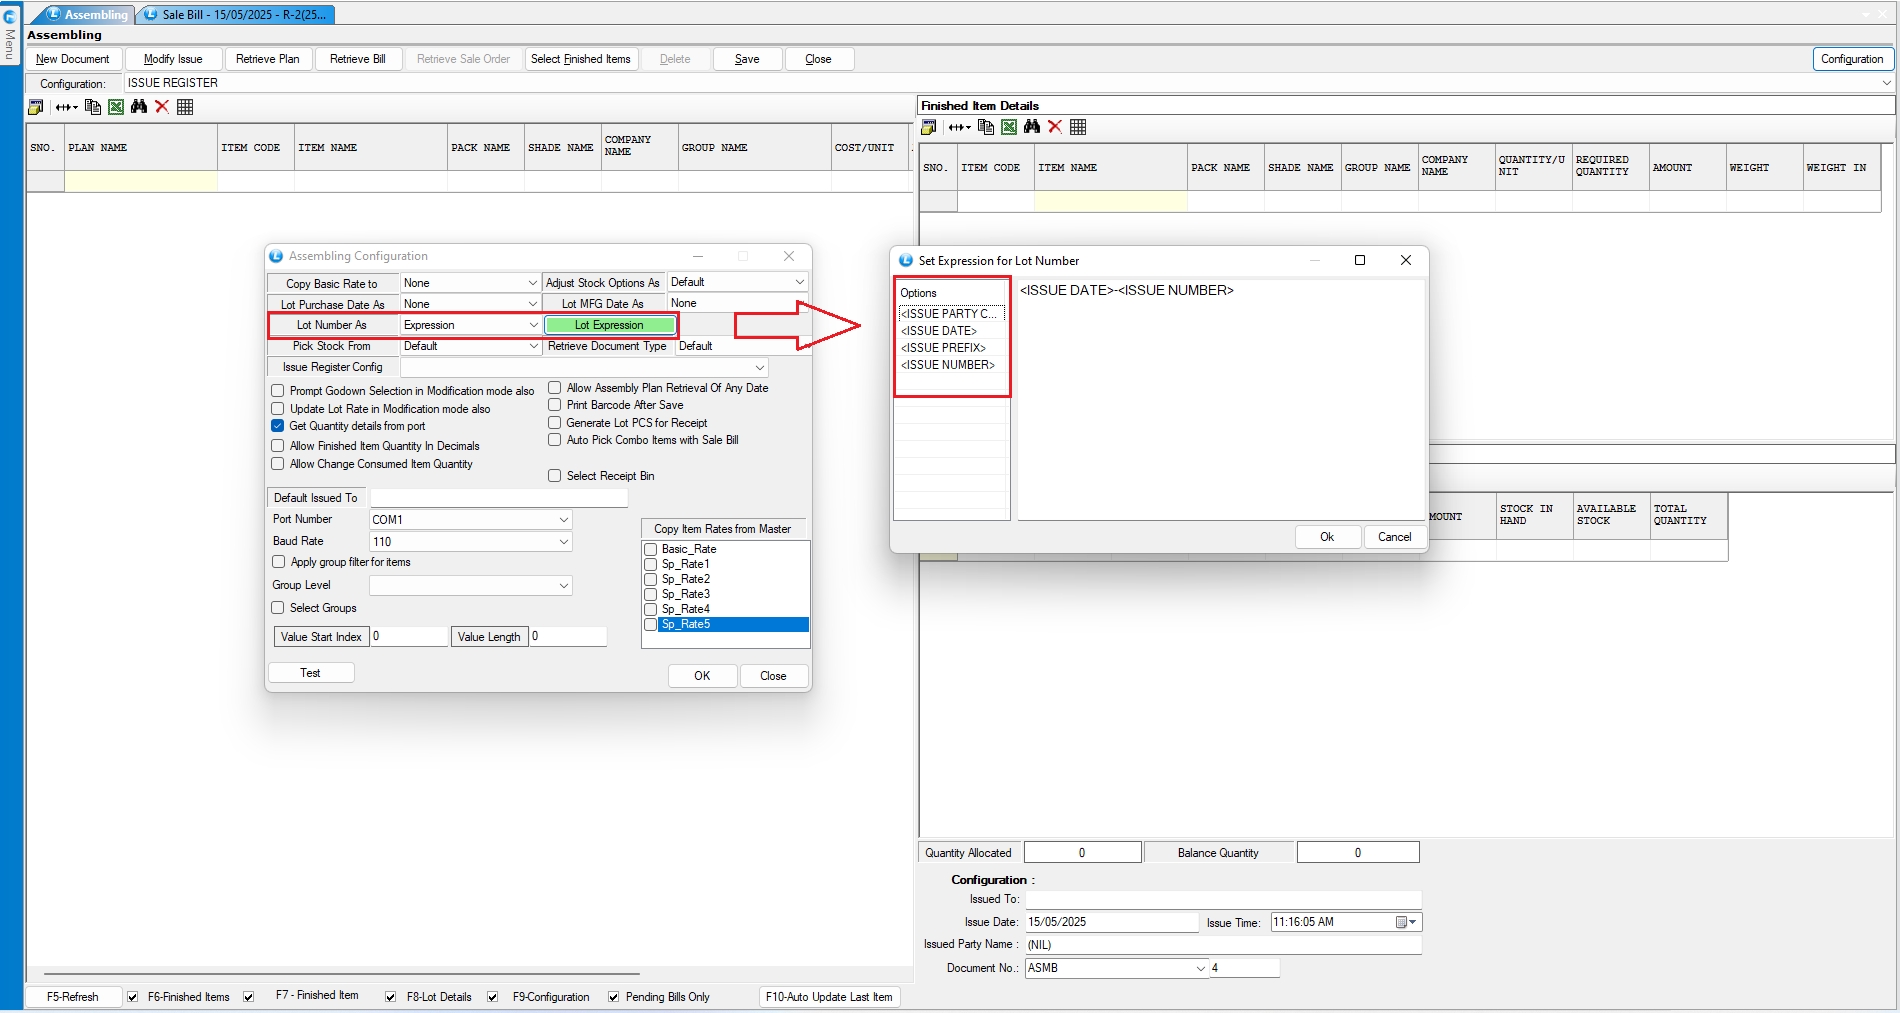1900x1013 pixels.
Task: Tick the Sp_Rate5 checkbox
Action: (x=651, y=624)
